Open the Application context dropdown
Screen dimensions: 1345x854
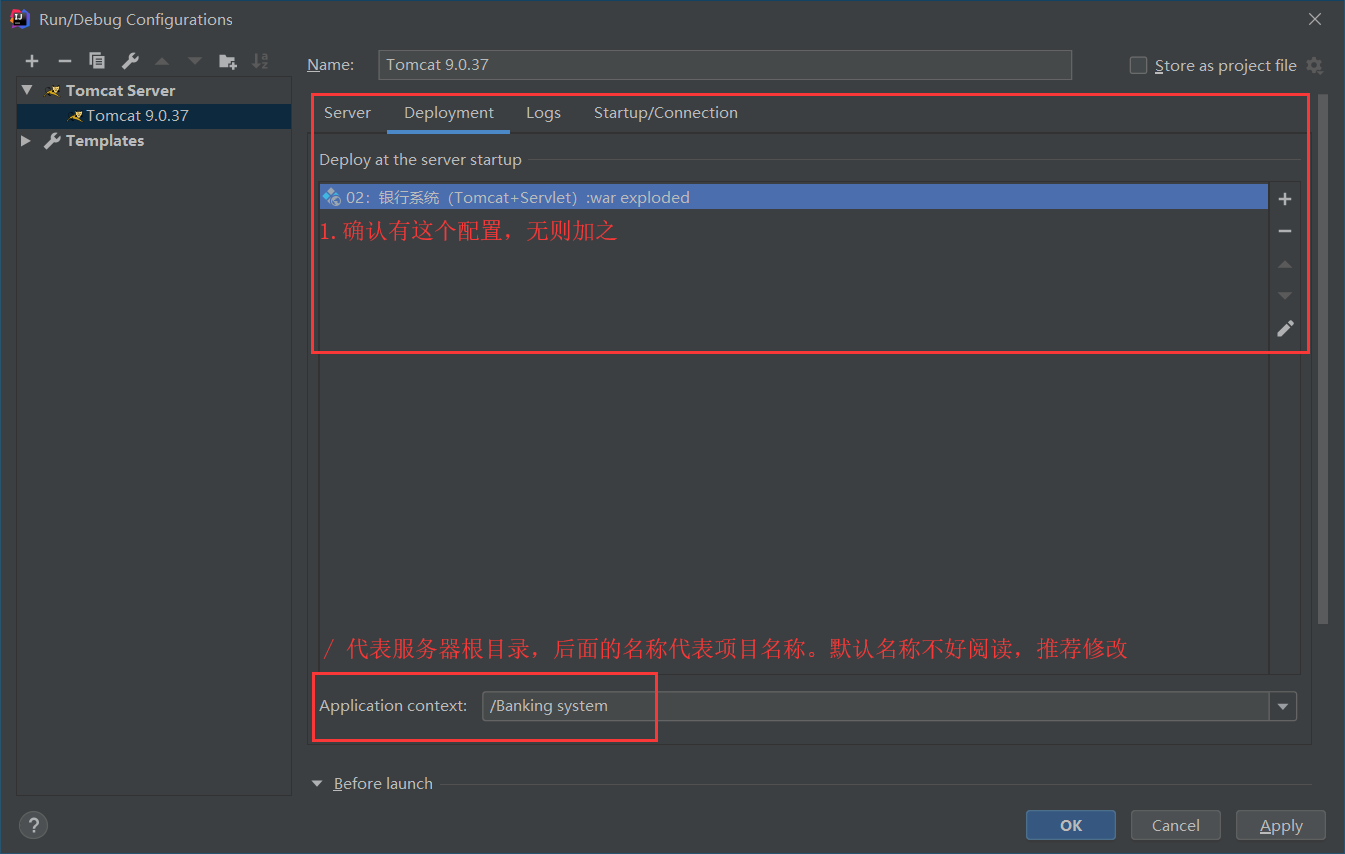click(1283, 706)
